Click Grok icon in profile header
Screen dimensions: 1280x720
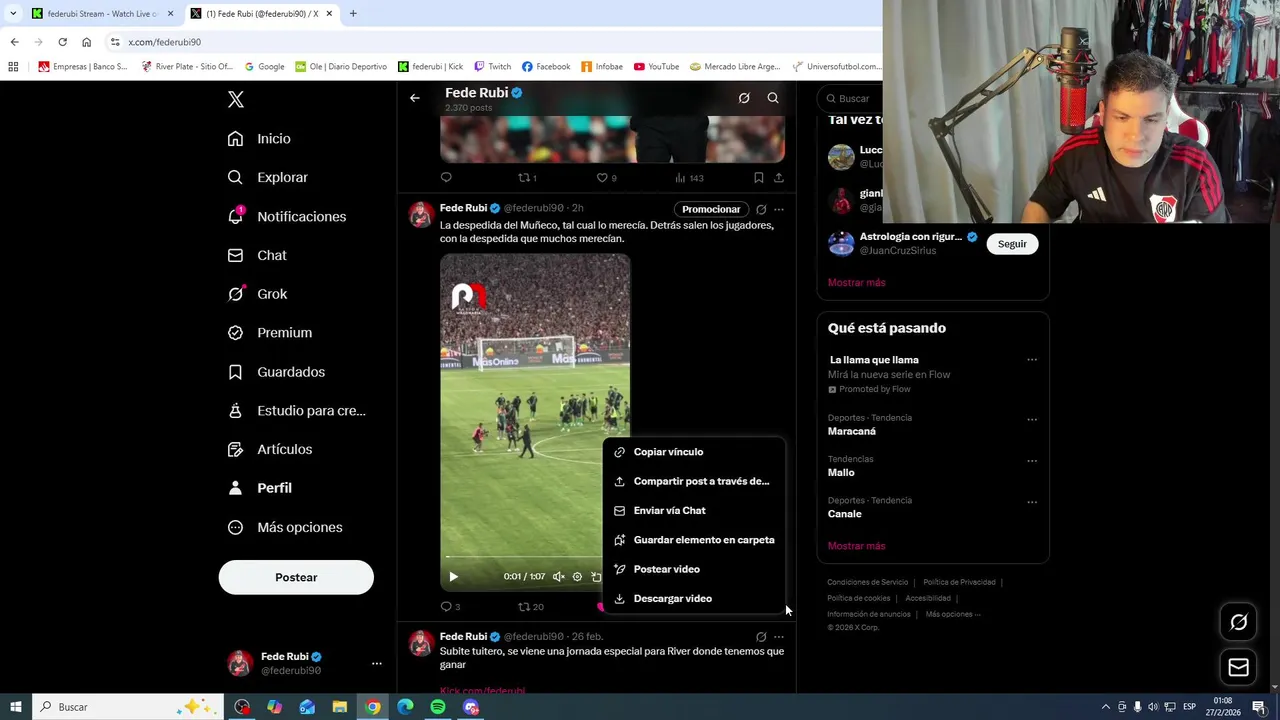(x=744, y=98)
